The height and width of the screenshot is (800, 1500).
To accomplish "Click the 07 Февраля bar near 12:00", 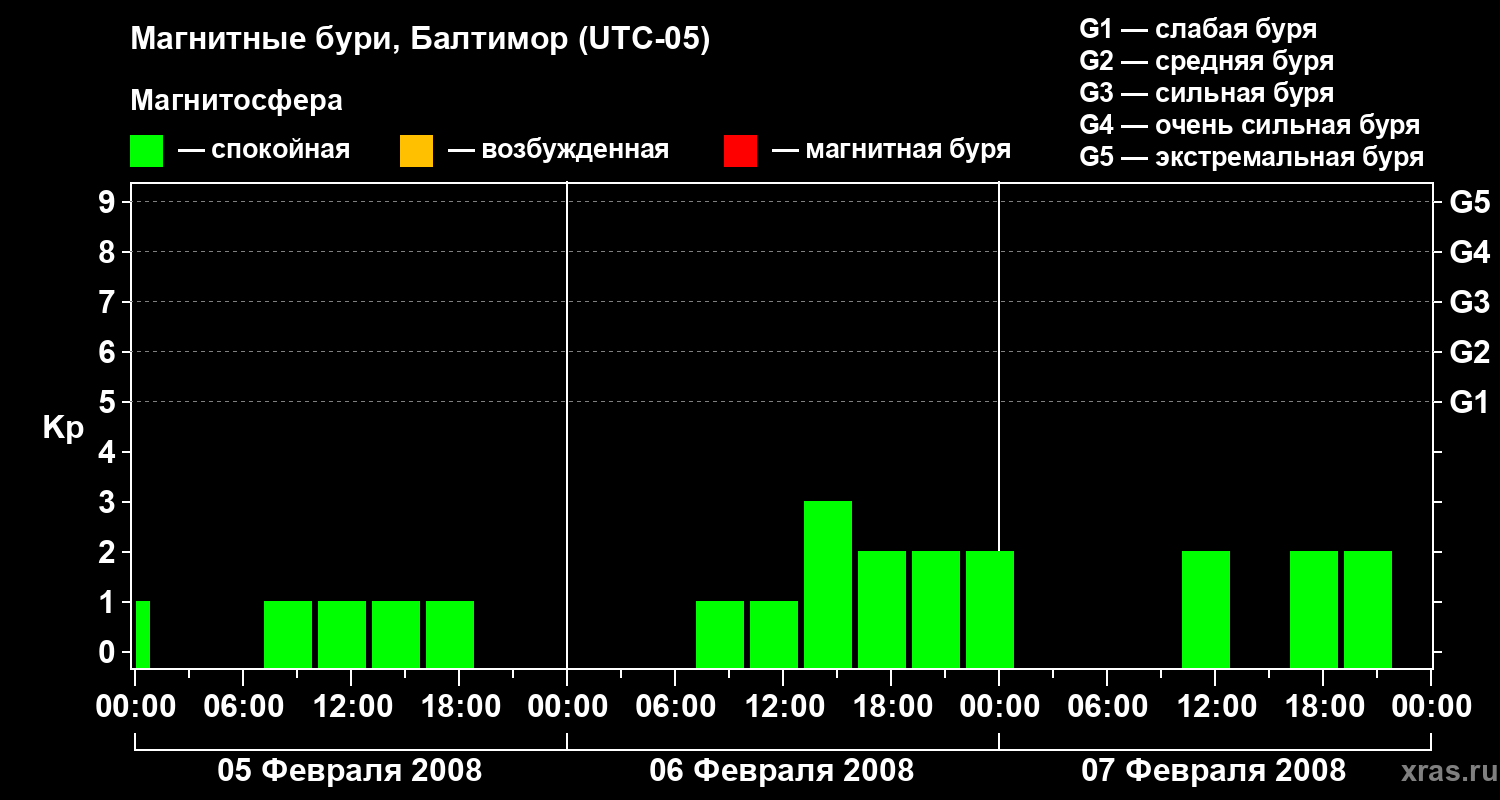I will coord(1206,609).
